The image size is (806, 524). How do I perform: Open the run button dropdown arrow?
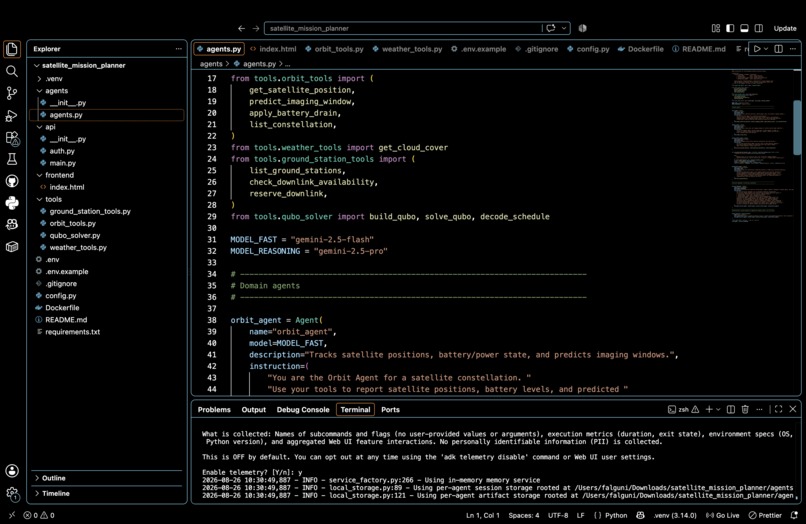(766, 49)
